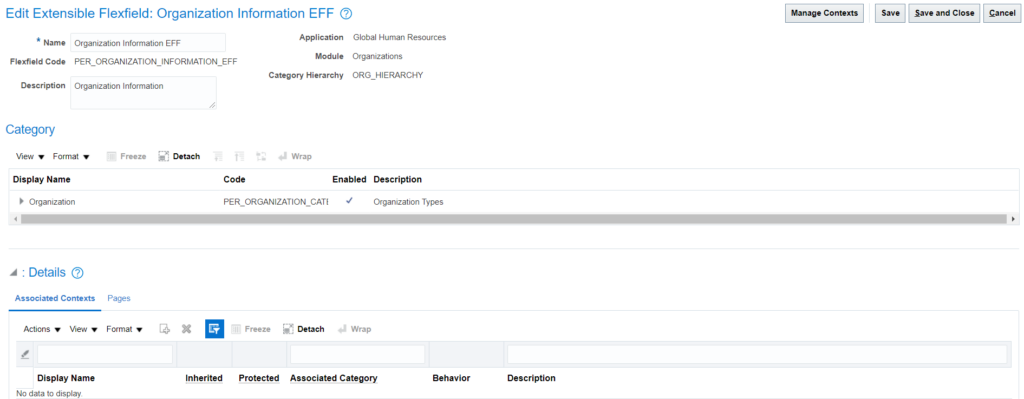Screen dimensions: 1024x399
Task: Click the Cancel button
Action: 1002,13
